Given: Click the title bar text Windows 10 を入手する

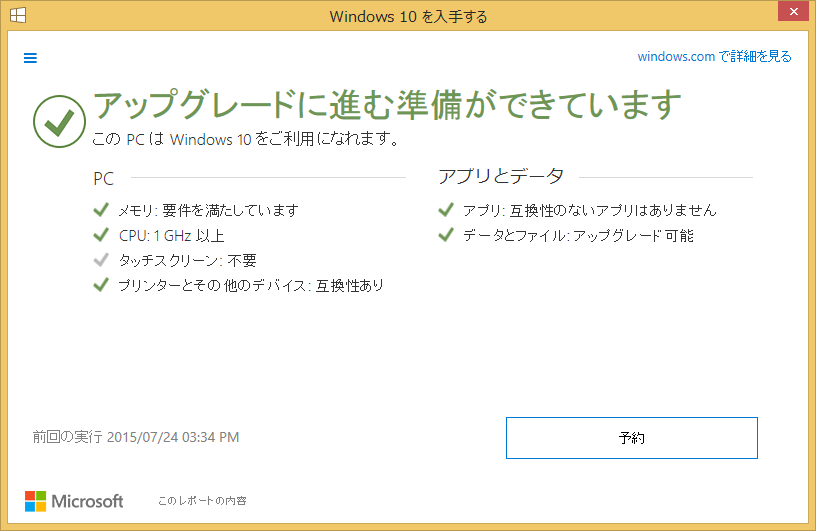Looking at the screenshot, I should click(x=407, y=17).
